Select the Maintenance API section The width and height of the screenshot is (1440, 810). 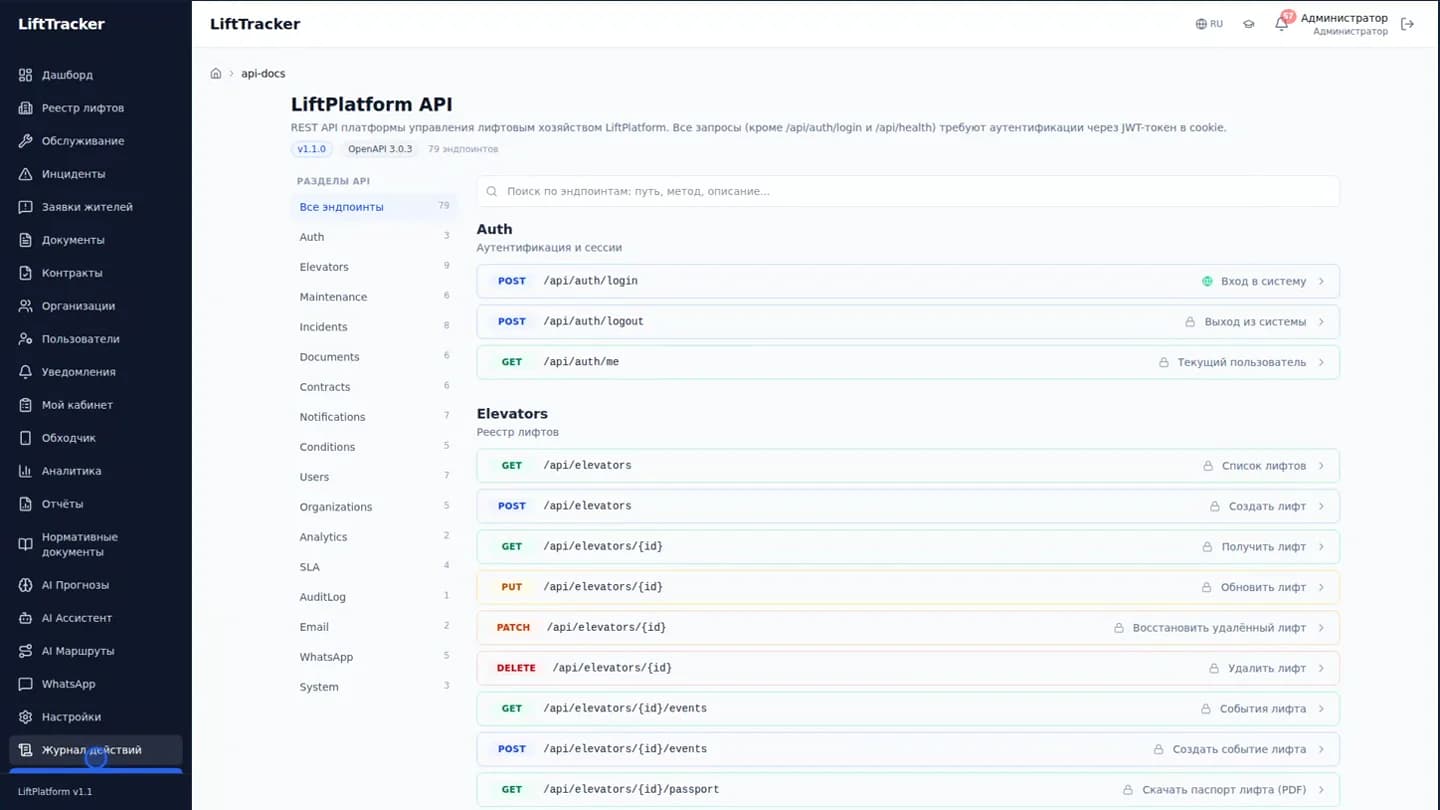pos(374,297)
